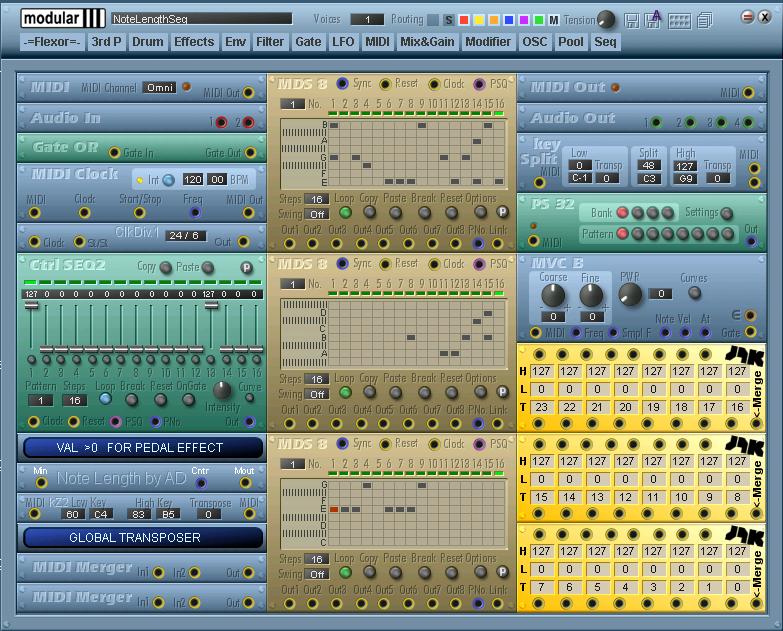Click the Gate Out jack on Gate OR

[x=250, y=152]
